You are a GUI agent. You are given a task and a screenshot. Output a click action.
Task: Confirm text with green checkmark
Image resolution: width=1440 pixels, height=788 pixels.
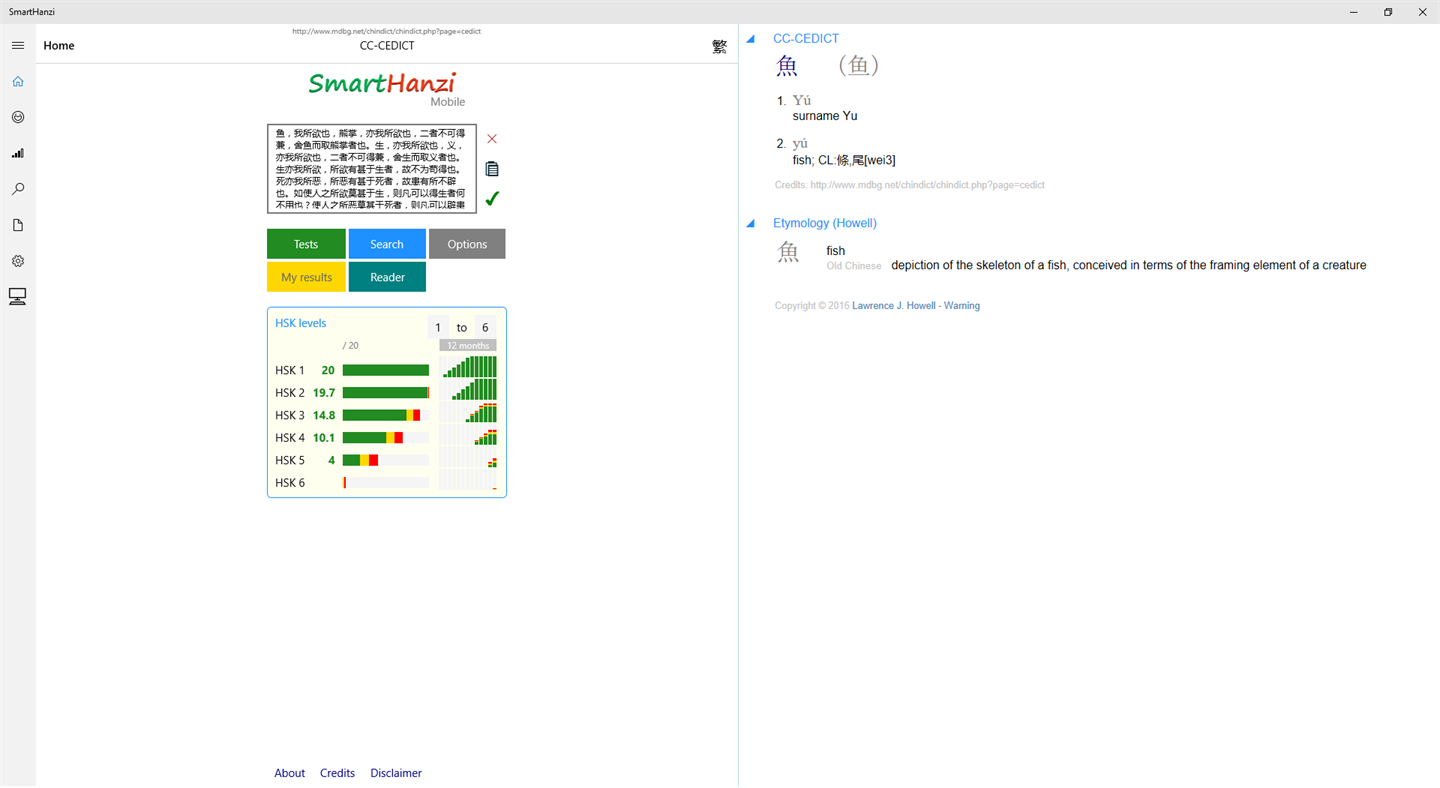pyautogui.click(x=492, y=198)
